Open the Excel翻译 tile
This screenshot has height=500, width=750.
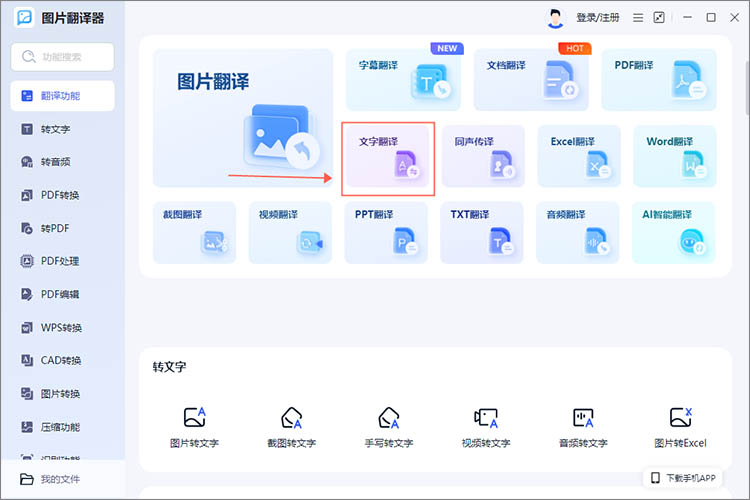coord(579,156)
